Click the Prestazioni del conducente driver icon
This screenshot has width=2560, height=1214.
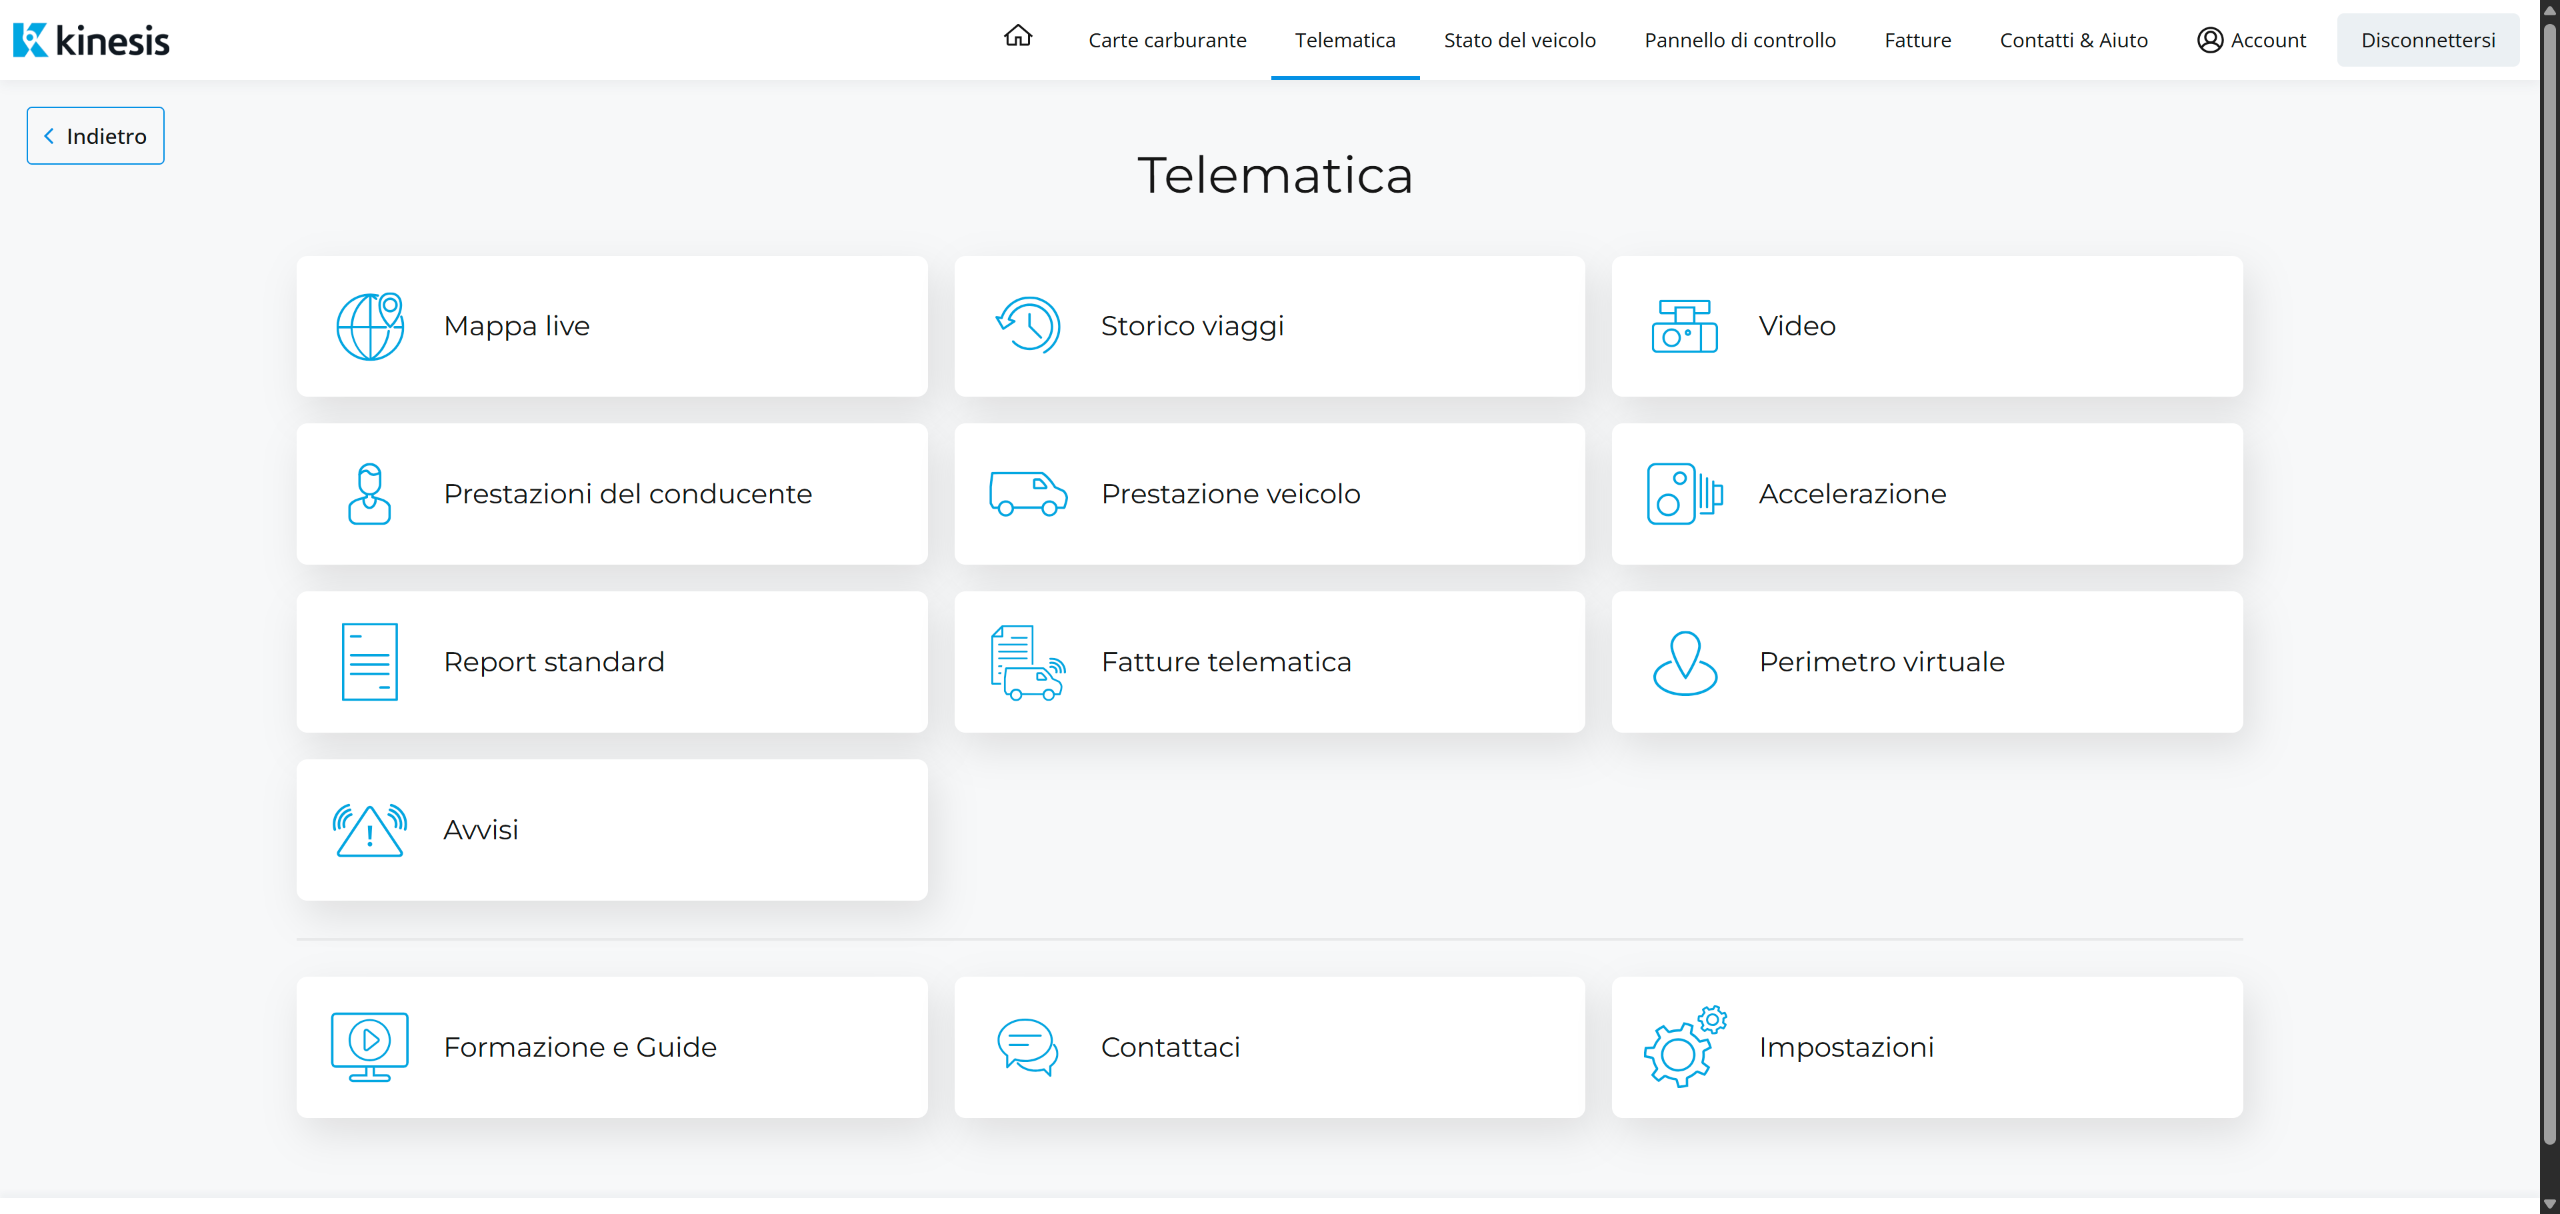369,494
